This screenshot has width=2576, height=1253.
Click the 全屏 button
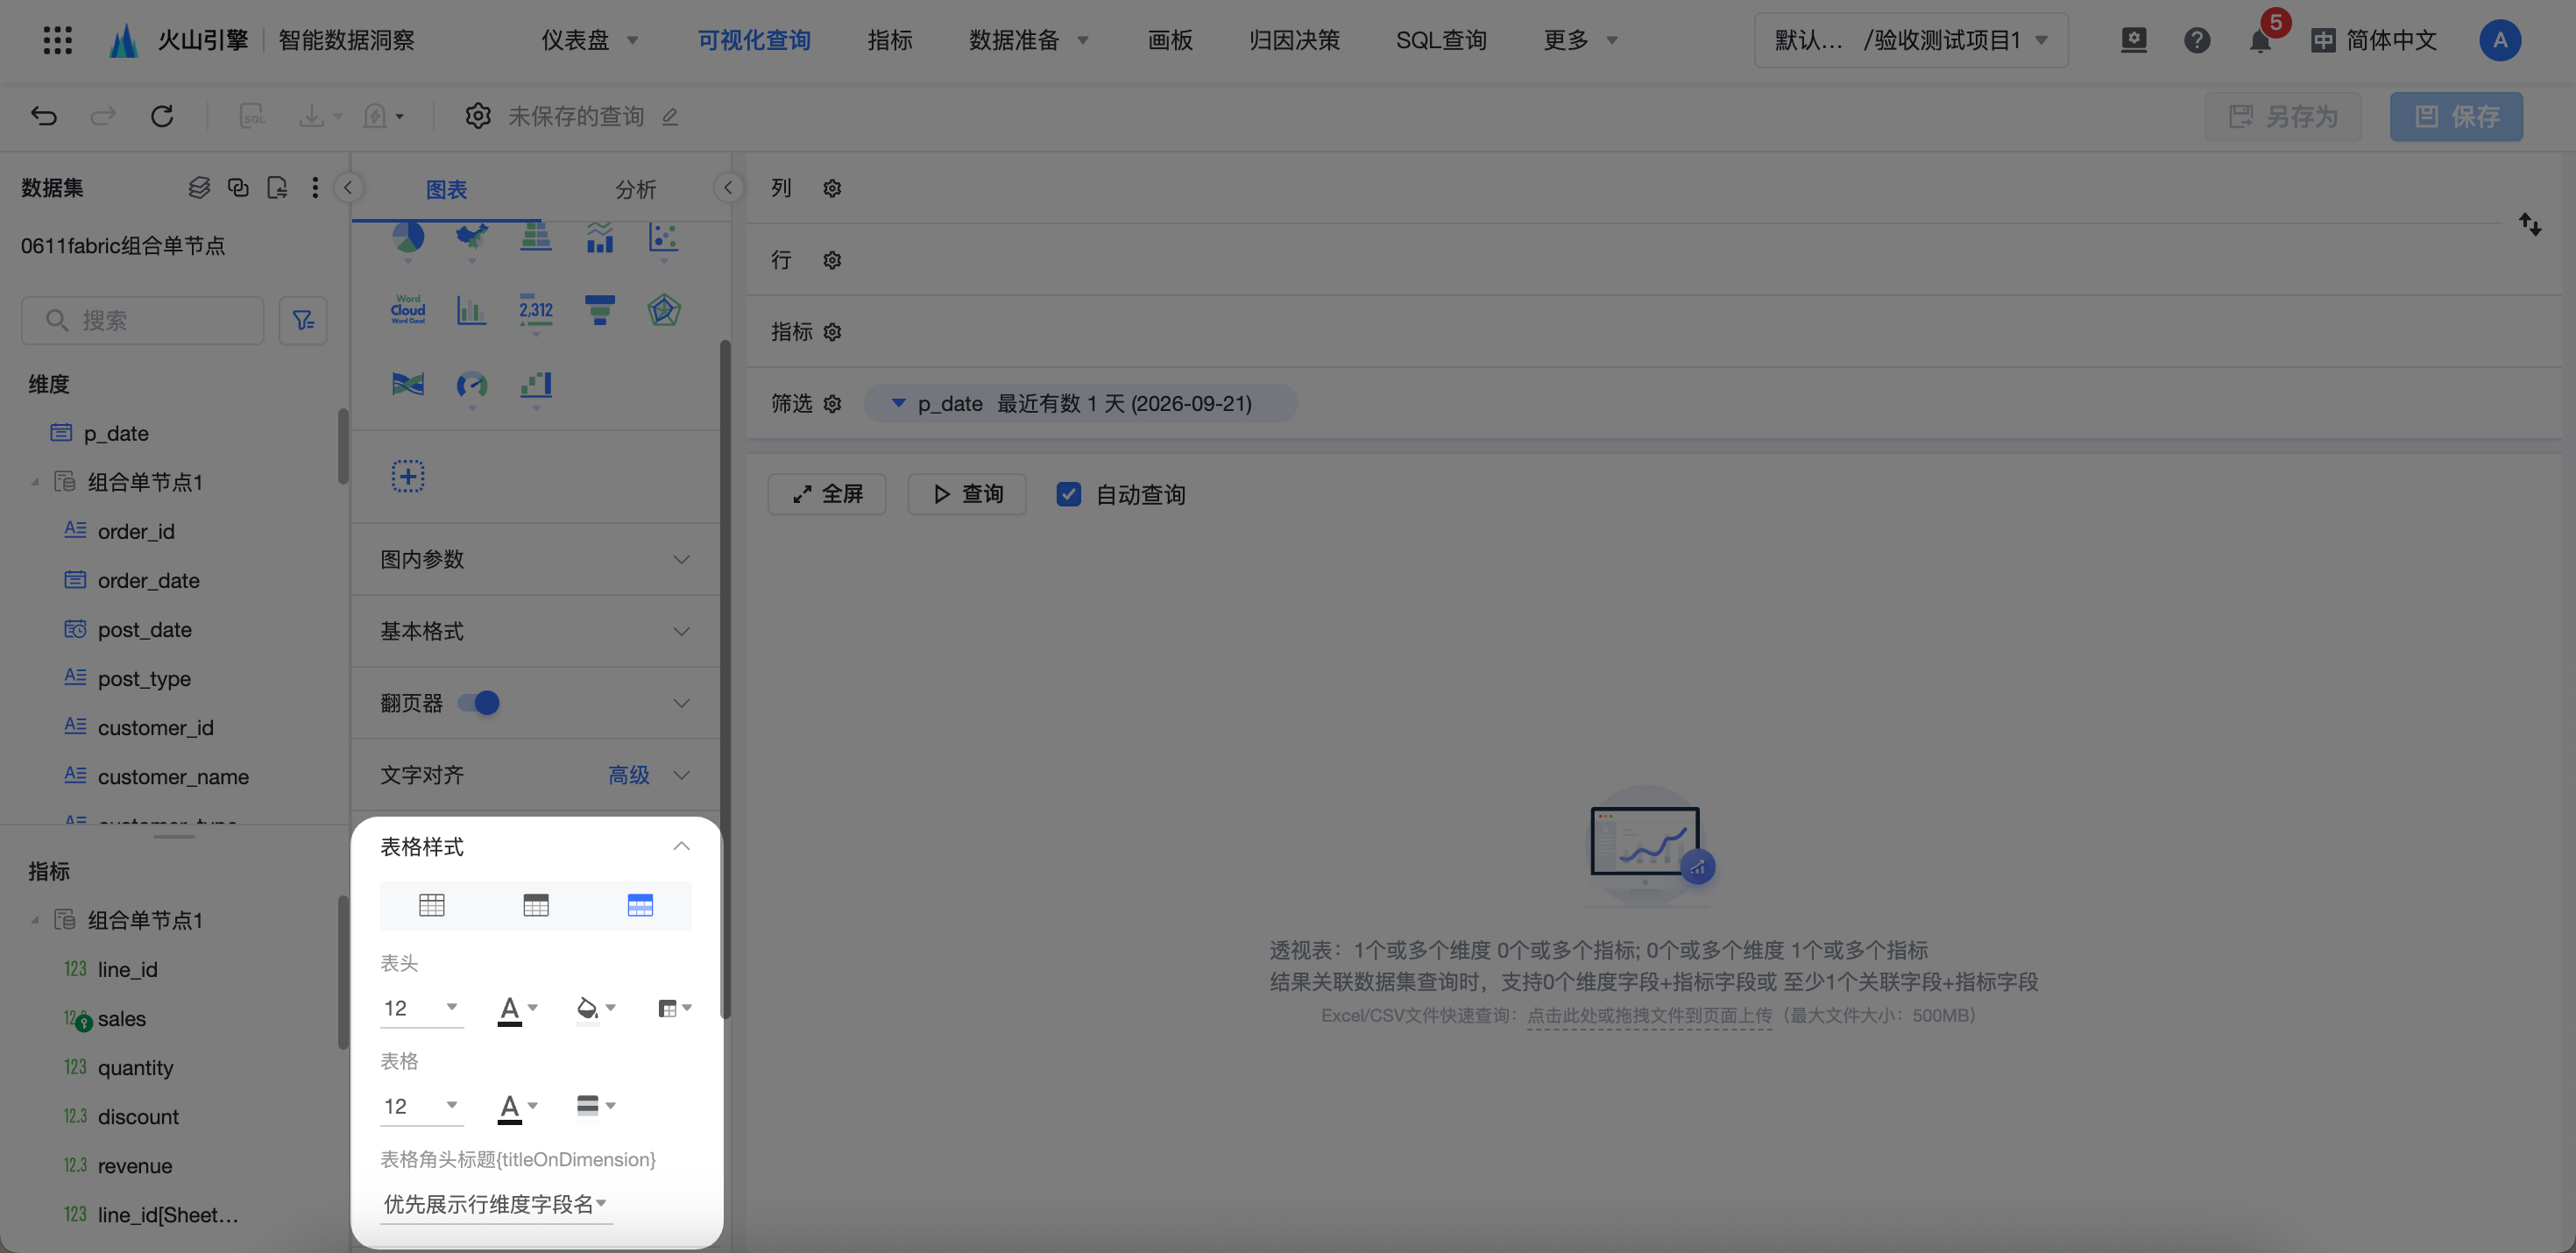pyautogui.click(x=827, y=494)
